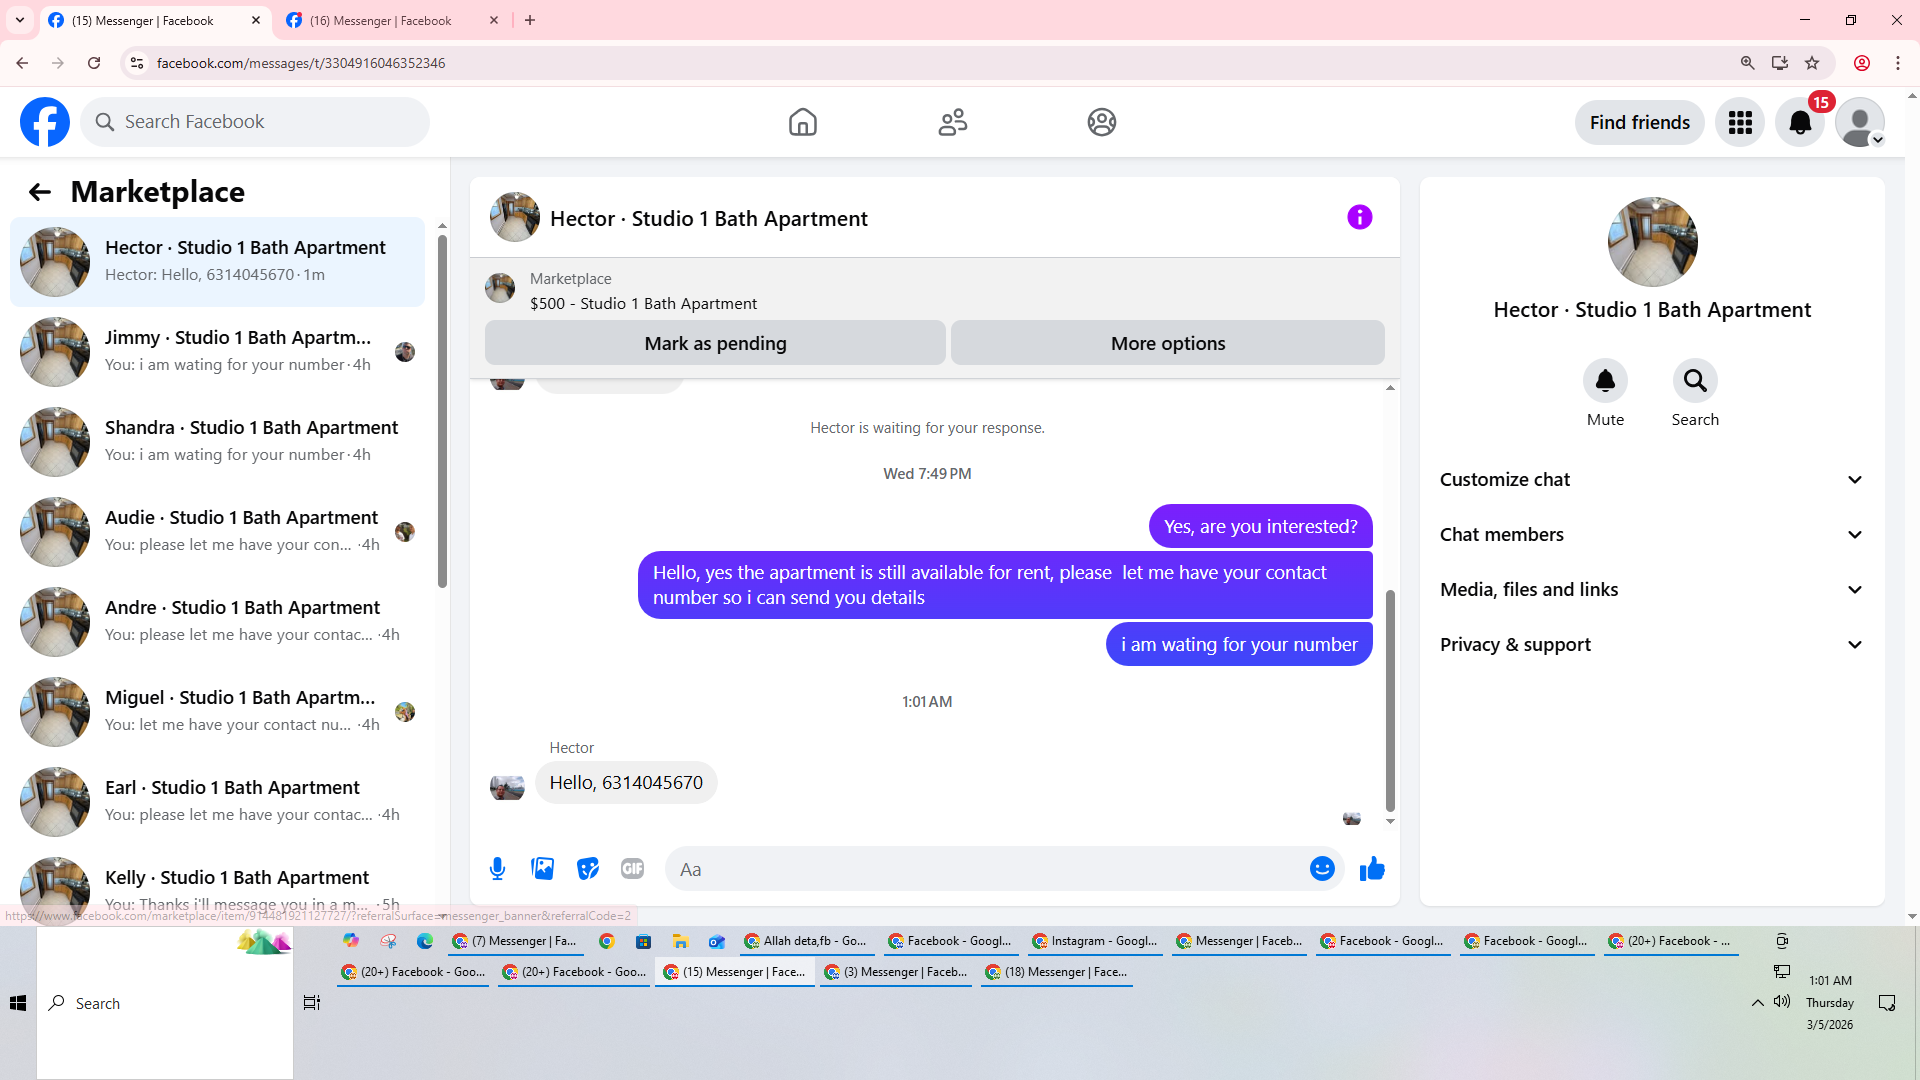Image resolution: width=1920 pixels, height=1080 pixels.
Task: Open More options for the listing
Action: pyautogui.click(x=1168, y=343)
